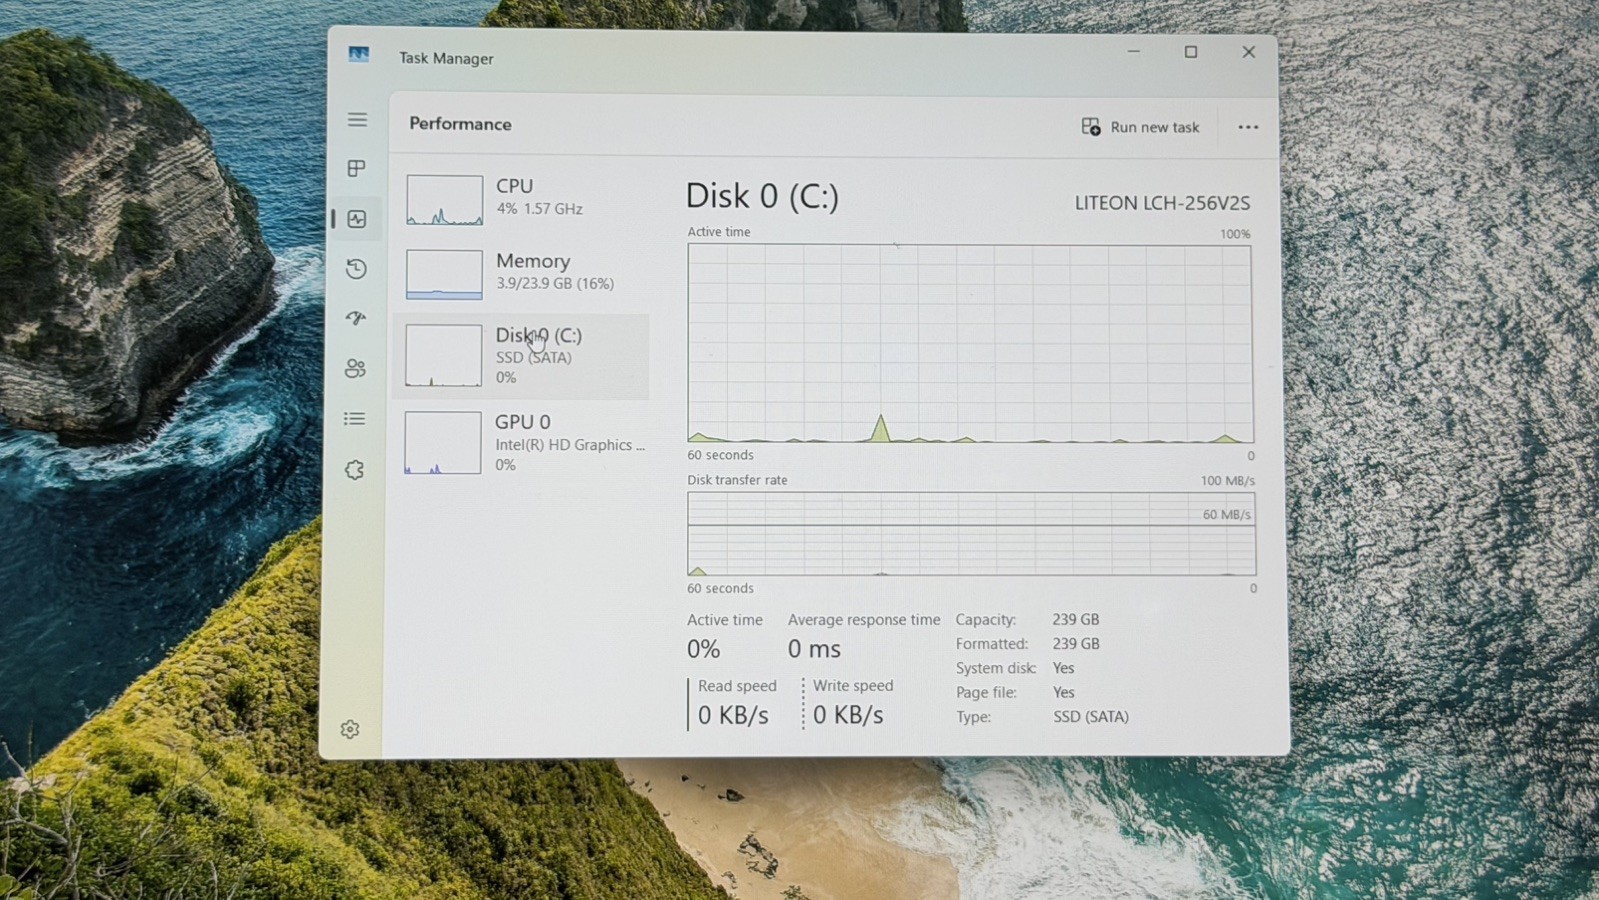Open the Startup apps page icon

356,318
